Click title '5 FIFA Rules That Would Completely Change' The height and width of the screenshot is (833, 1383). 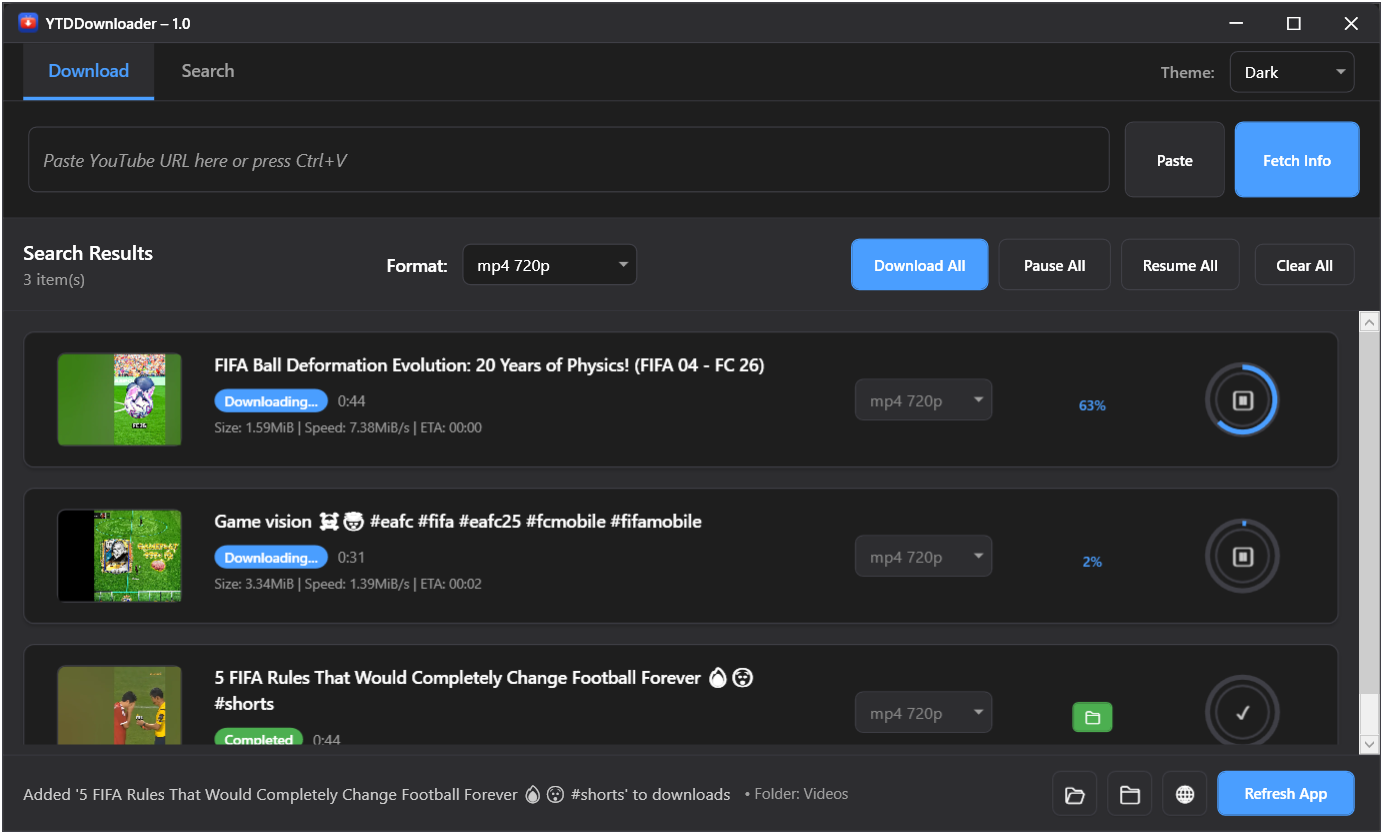point(484,690)
